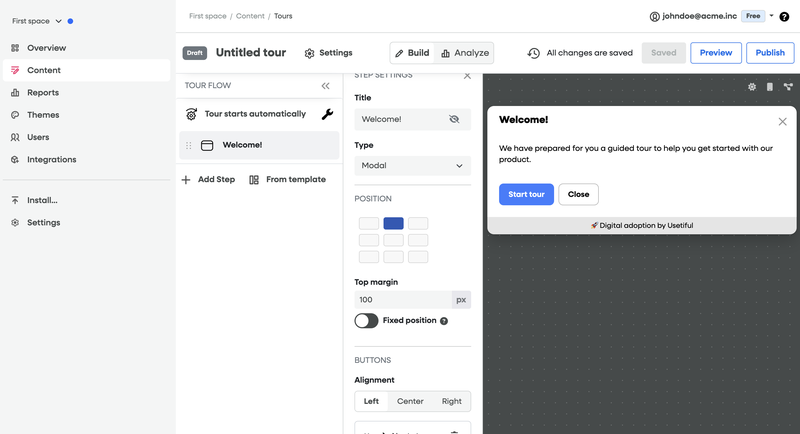Click the sidebar Settings gear icon
The image size is (800, 434).
(15, 223)
